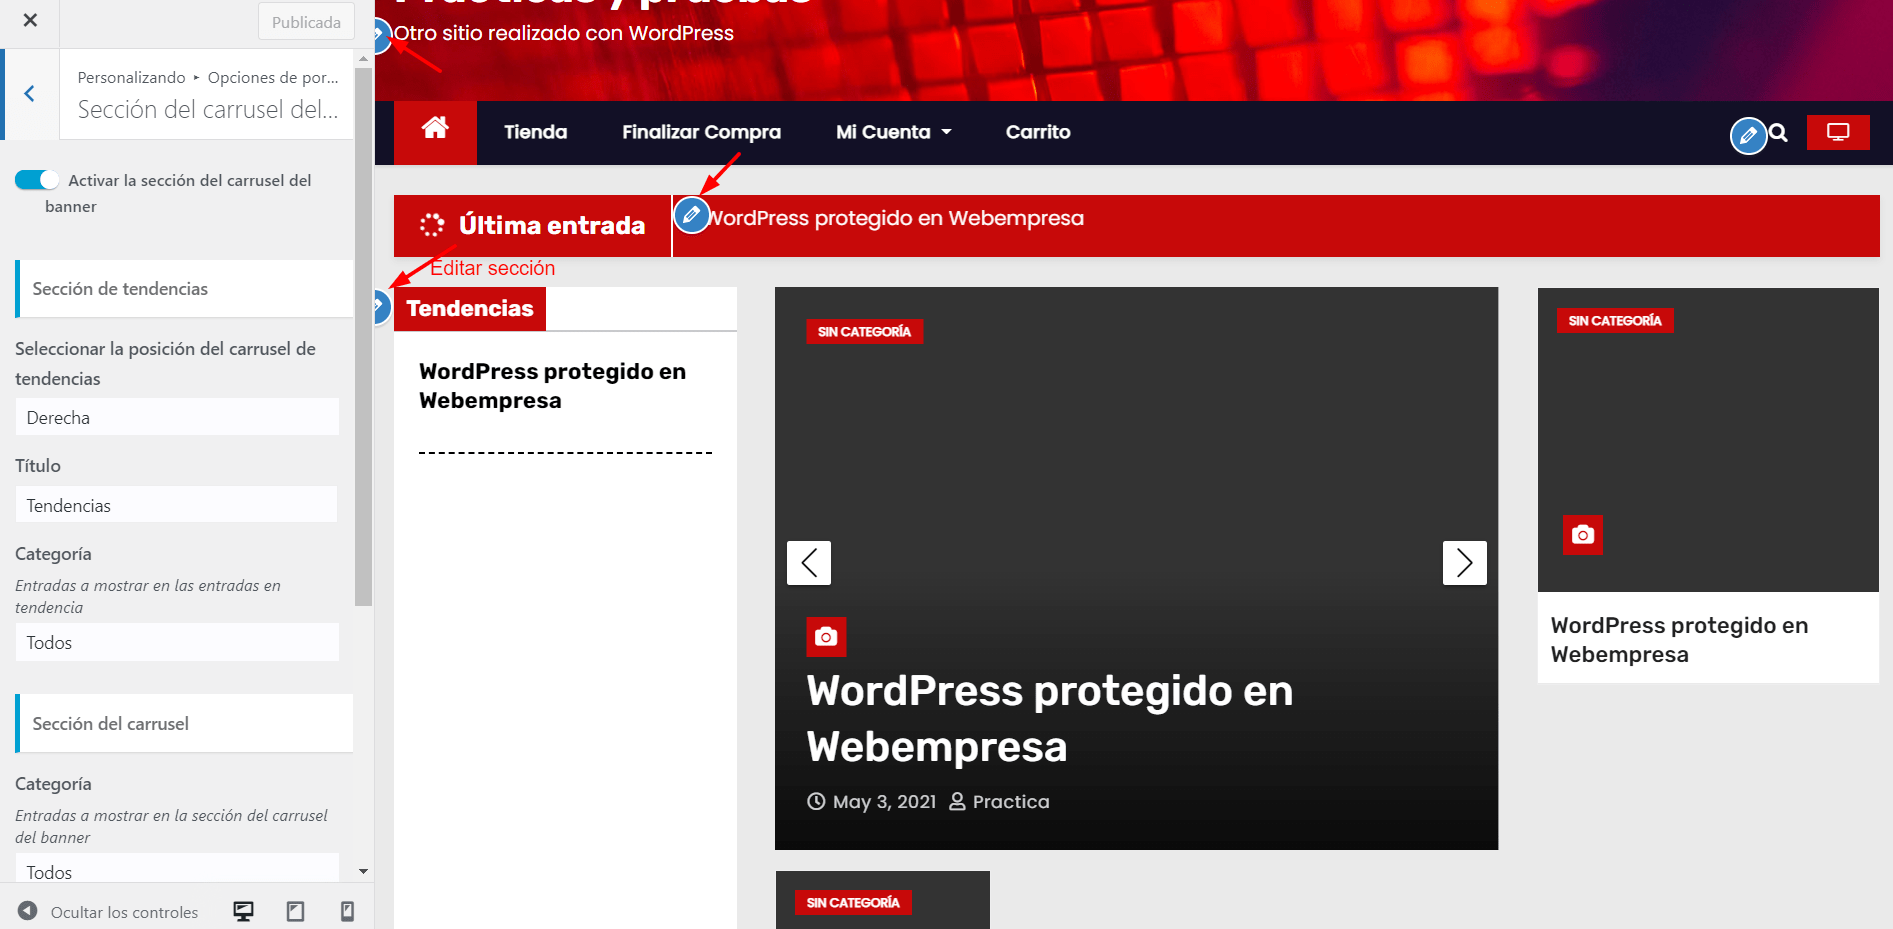Click the May 3, 2021 date link
This screenshot has width=1893, height=929.
click(884, 802)
